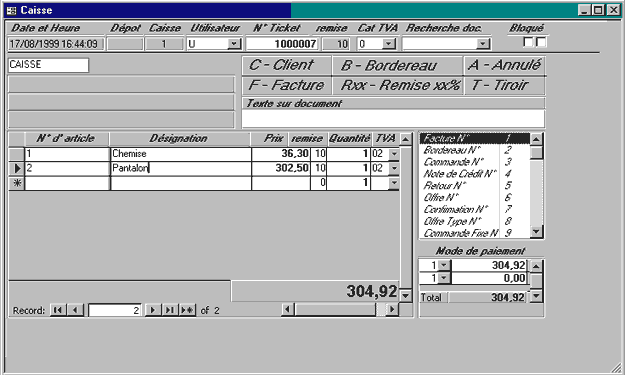Image resolution: width=625 pixels, height=375 pixels.
Task: Click the Désignation cell Pantalon
Action: pos(181,169)
